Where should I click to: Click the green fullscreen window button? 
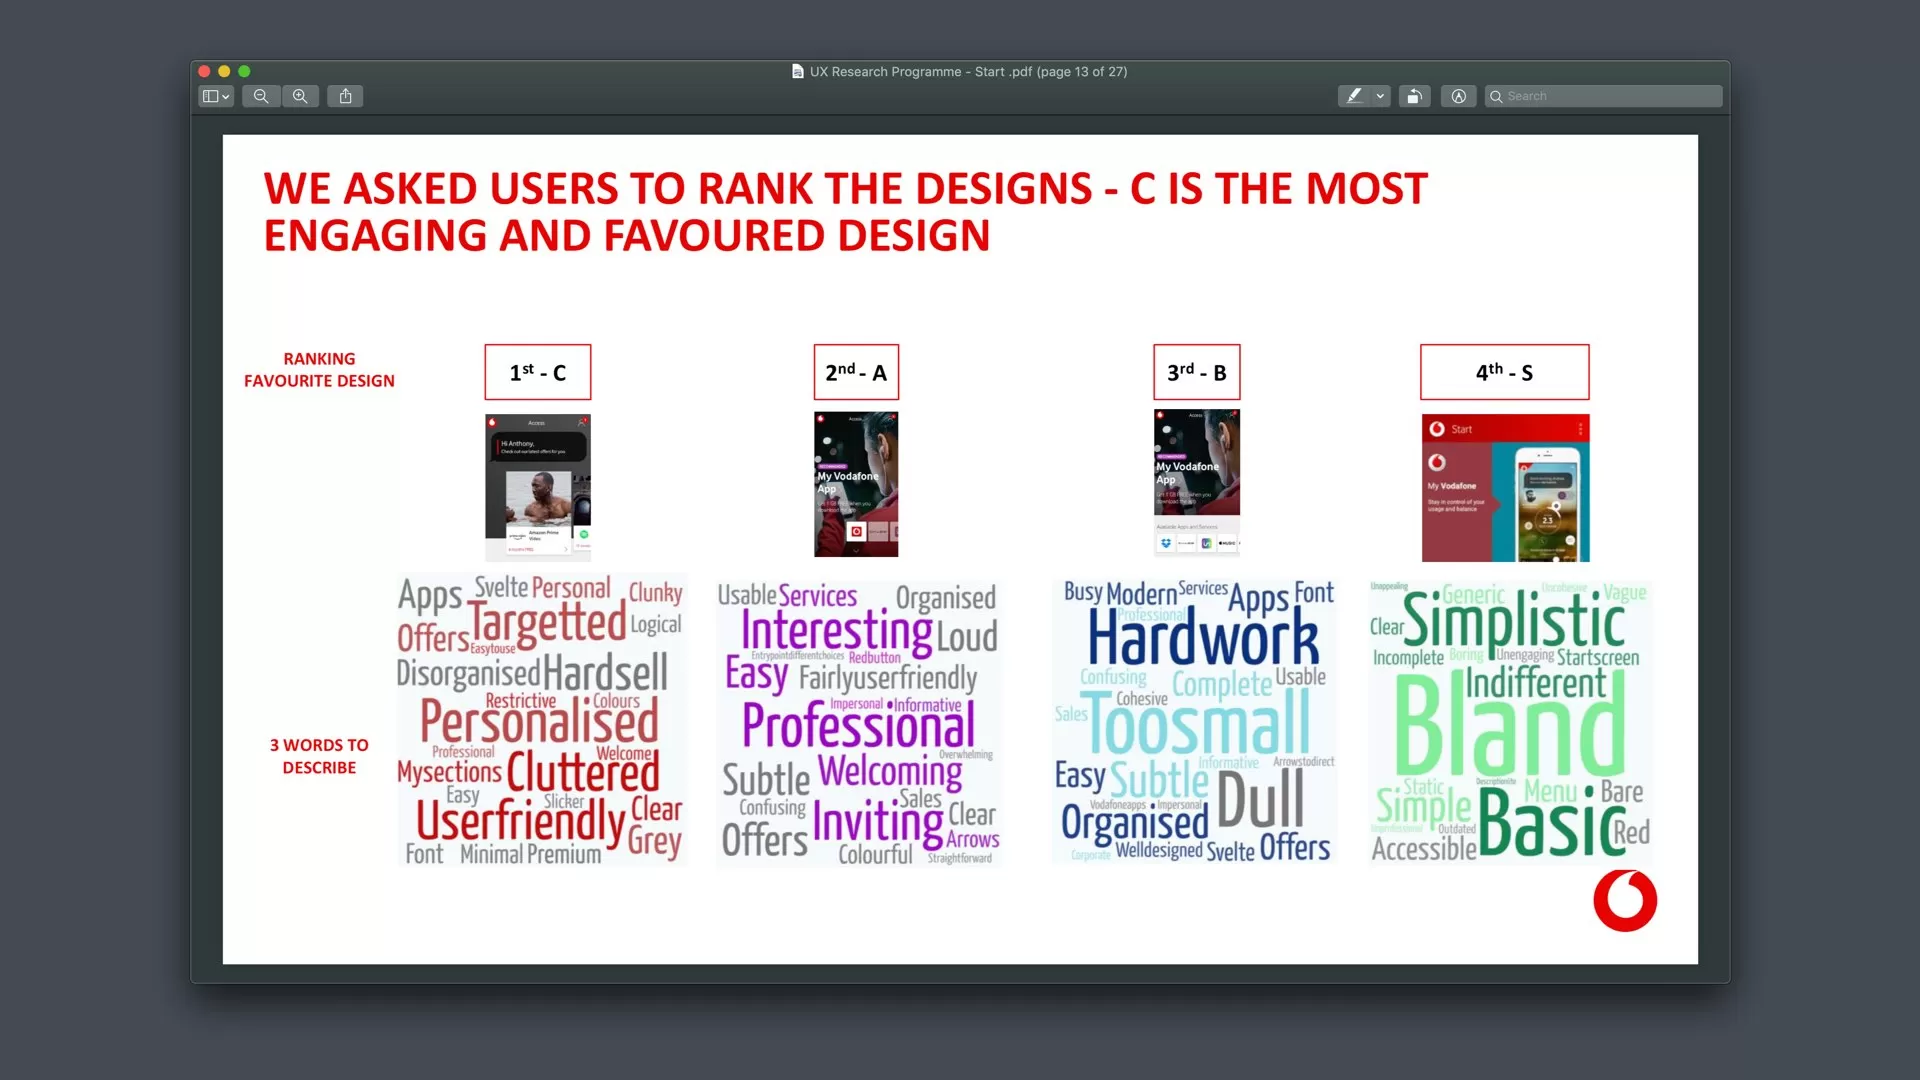click(244, 71)
